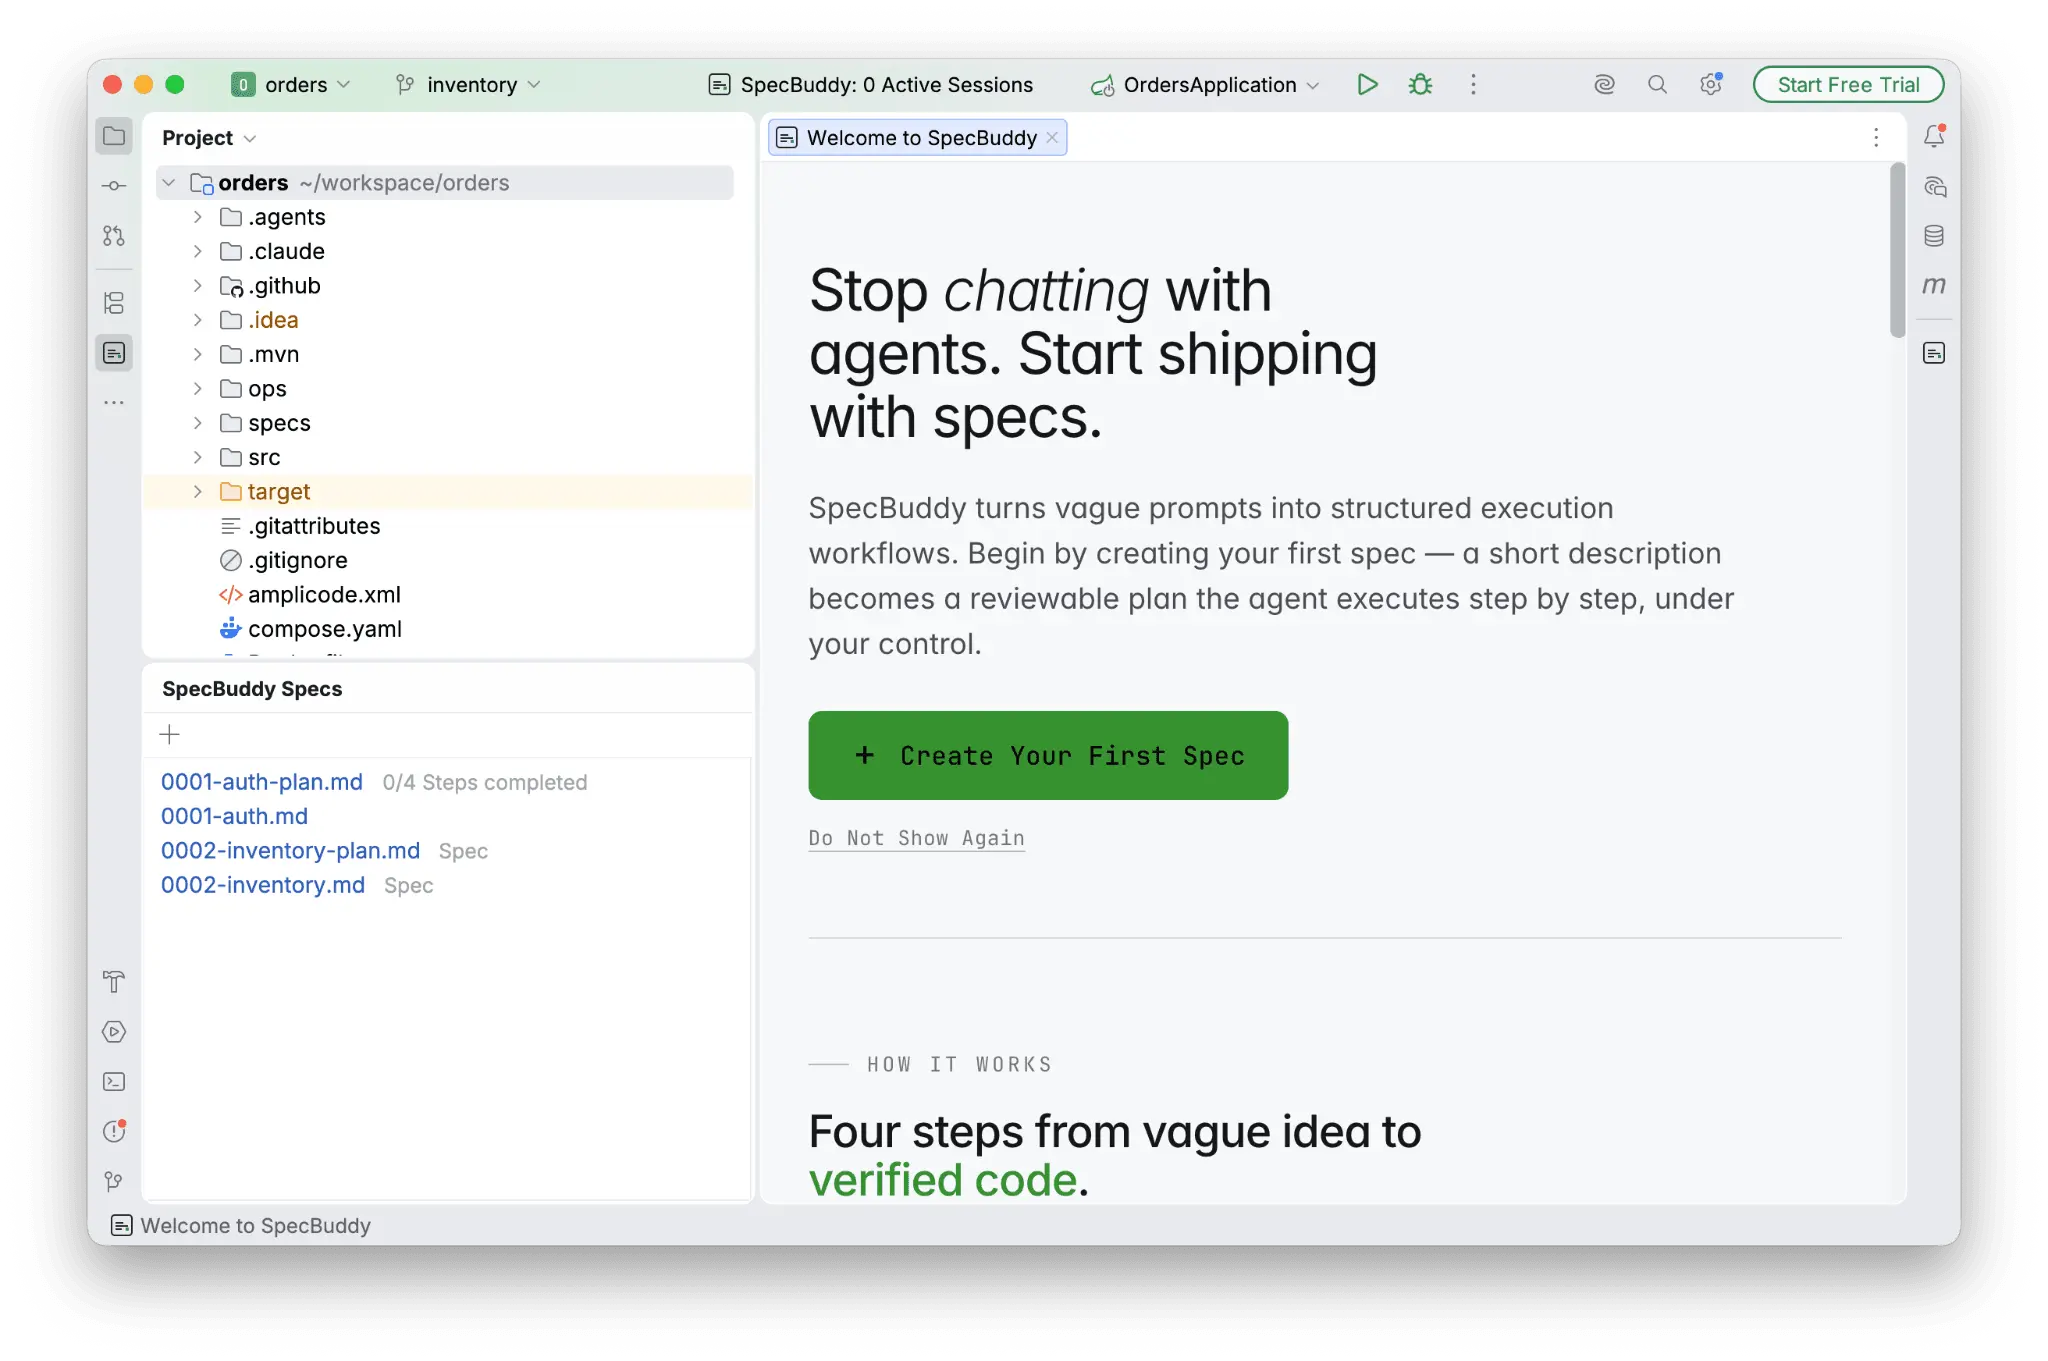The image size is (2048, 1361).
Task: Open the Project view dropdown
Action: [x=209, y=138]
